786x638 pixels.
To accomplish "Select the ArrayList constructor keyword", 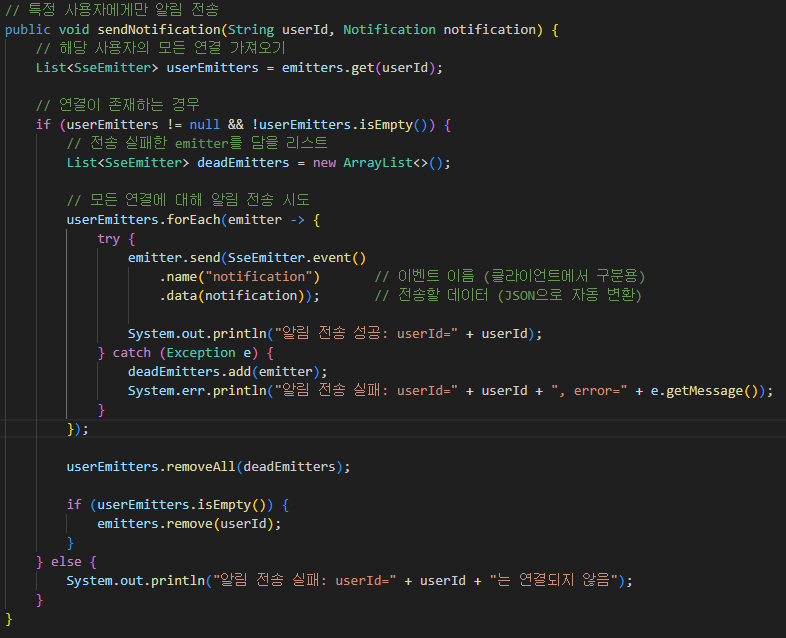I will click(378, 163).
